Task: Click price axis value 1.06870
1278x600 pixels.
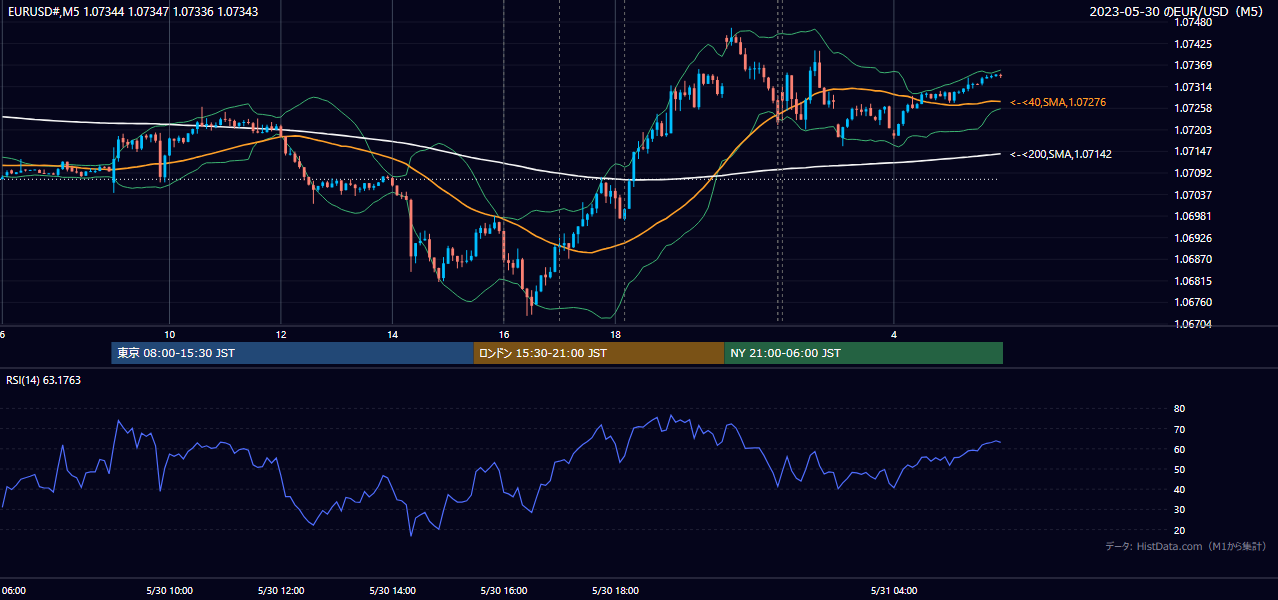Action: 1194,259
